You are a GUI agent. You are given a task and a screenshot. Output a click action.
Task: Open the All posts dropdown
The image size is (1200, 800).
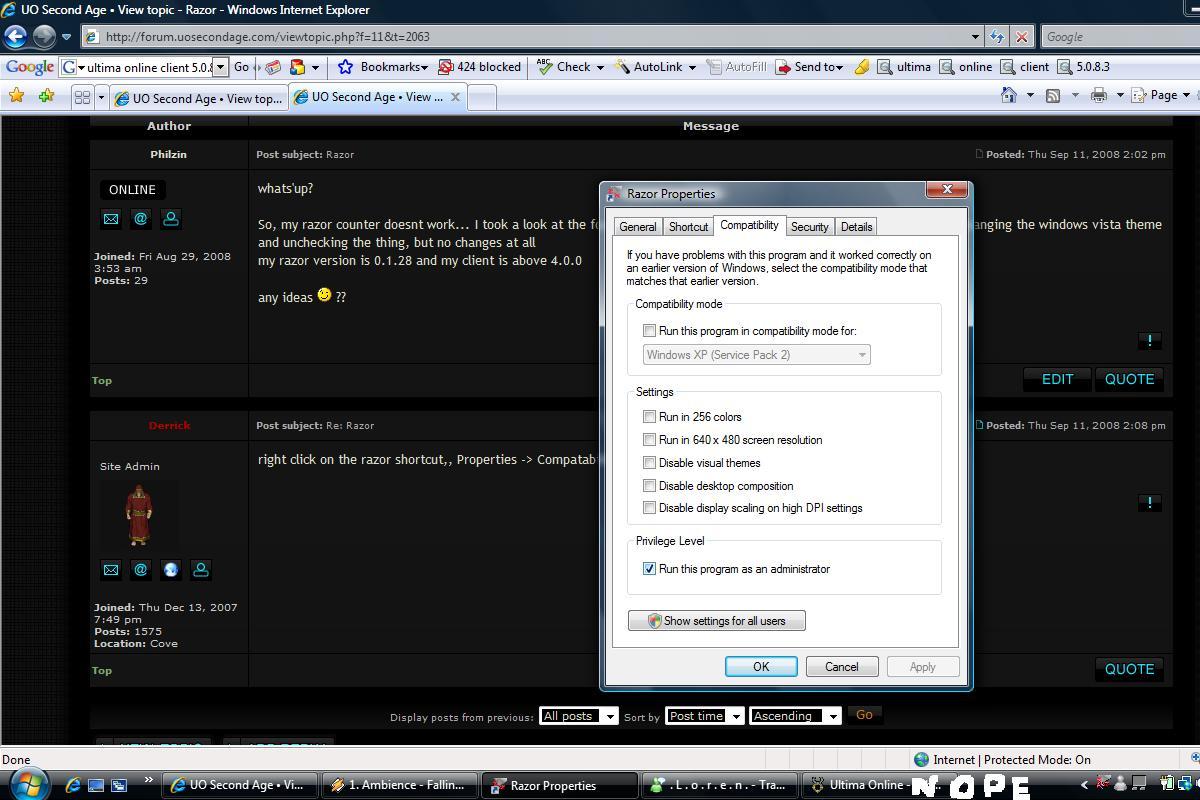point(578,716)
